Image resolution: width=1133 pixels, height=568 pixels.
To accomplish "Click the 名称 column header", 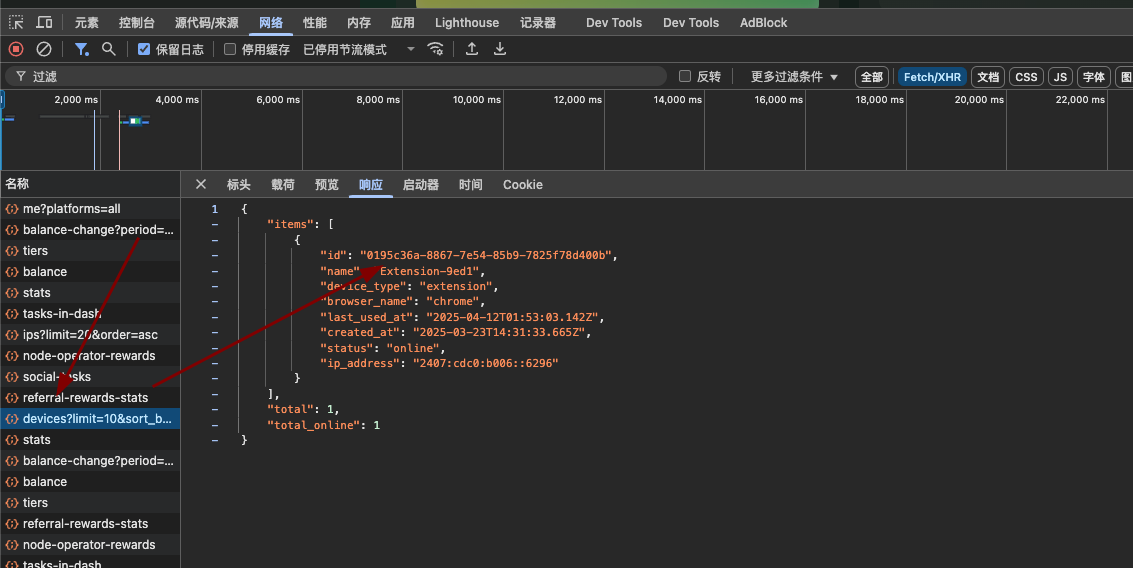I will pos(90,184).
